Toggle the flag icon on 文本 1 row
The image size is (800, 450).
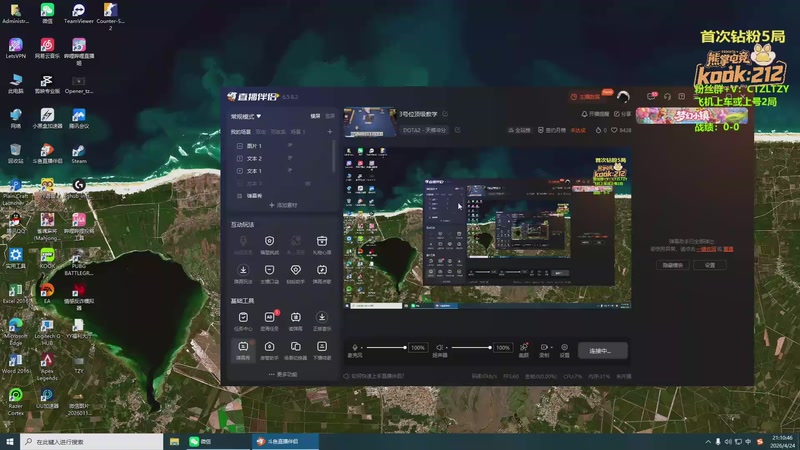click(x=290, y=170)
